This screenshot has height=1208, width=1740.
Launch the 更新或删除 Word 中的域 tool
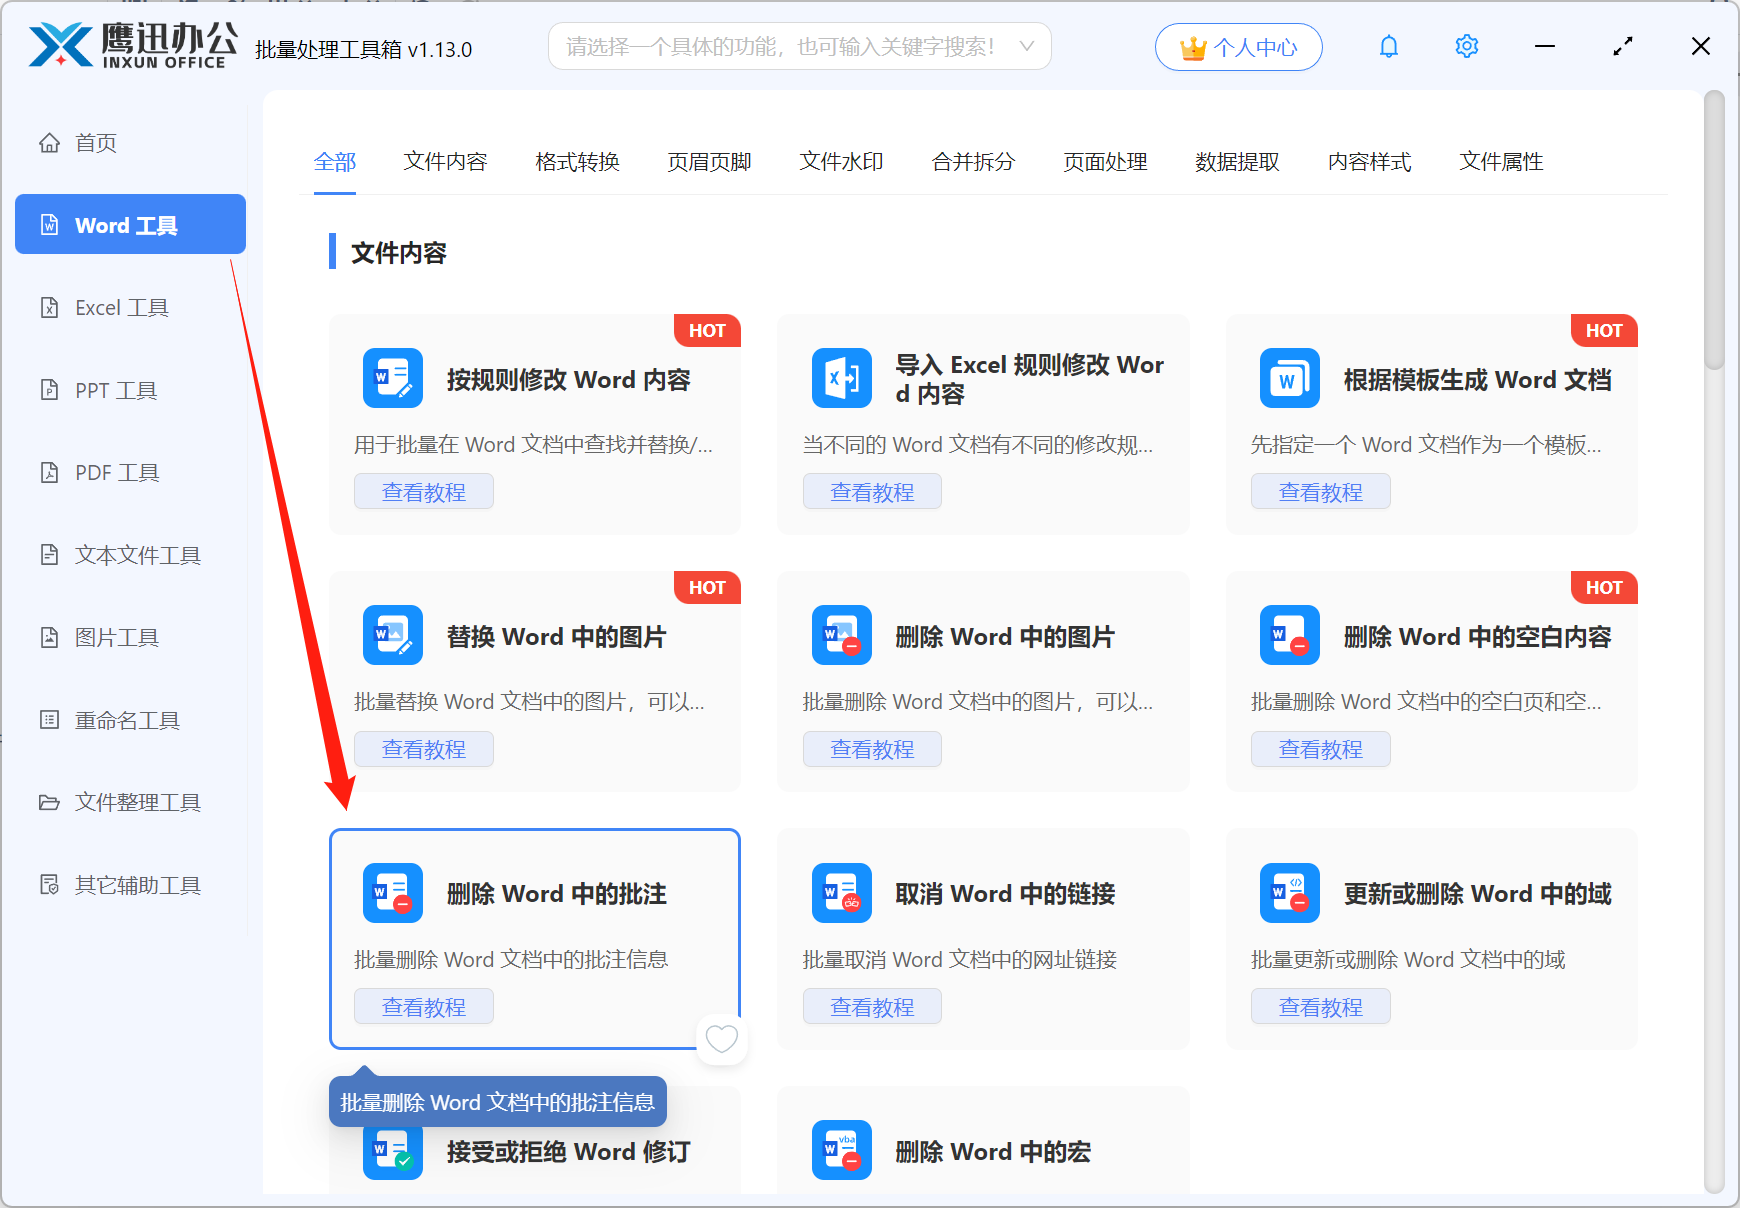(1478, 893)
